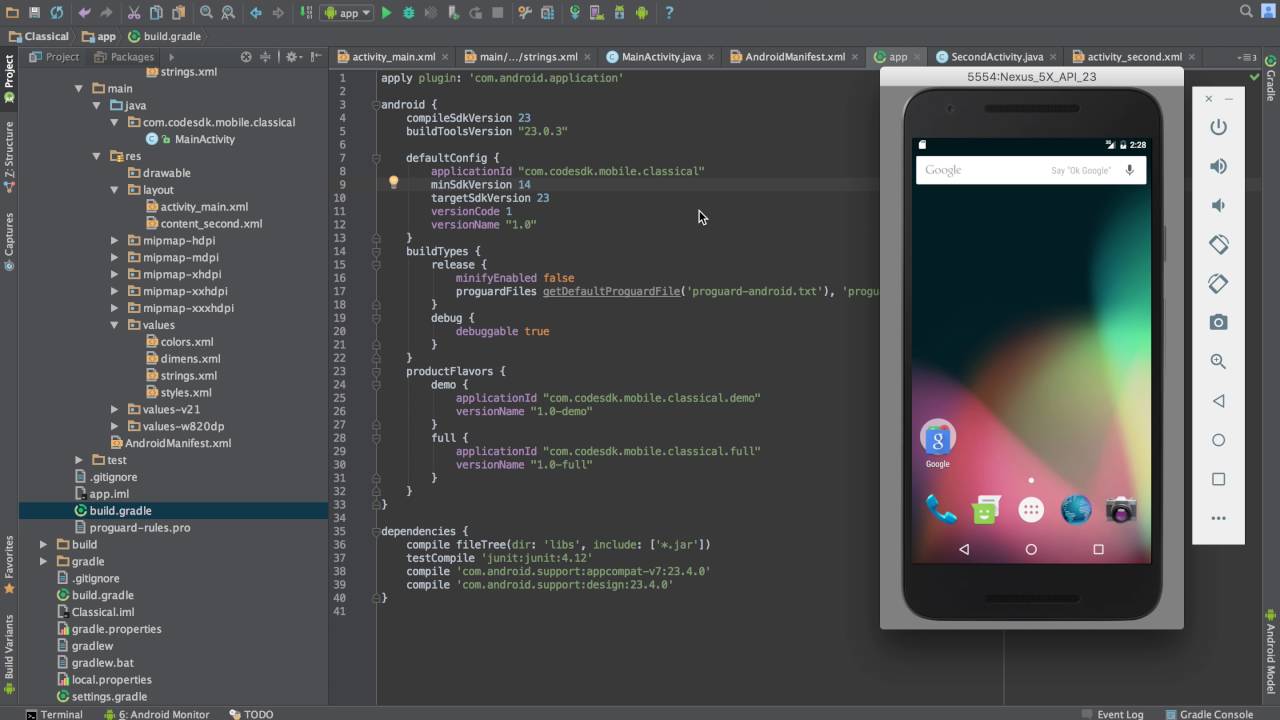Tap Phone app in emulator dock
Image resolution: width=1280 pixels, height=720 pixels.
(x=940, y=510)
